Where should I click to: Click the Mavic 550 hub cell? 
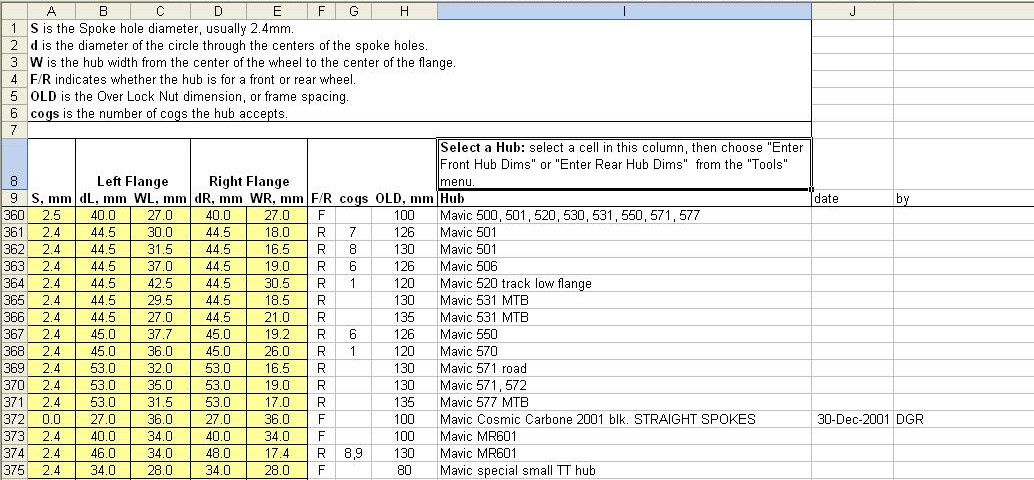tap(624, 334)
